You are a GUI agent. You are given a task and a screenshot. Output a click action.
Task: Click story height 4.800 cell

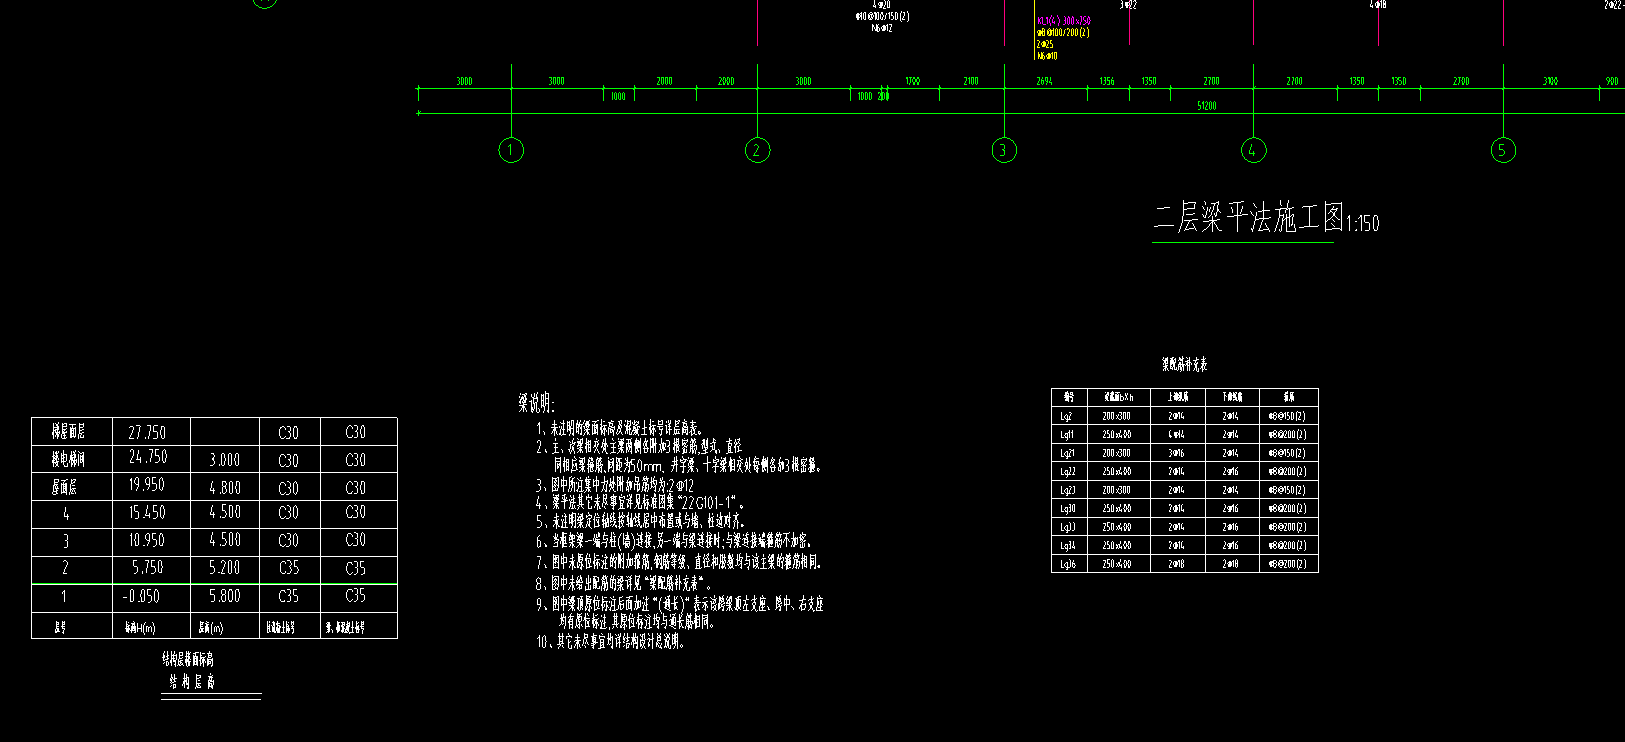point(224,488)
